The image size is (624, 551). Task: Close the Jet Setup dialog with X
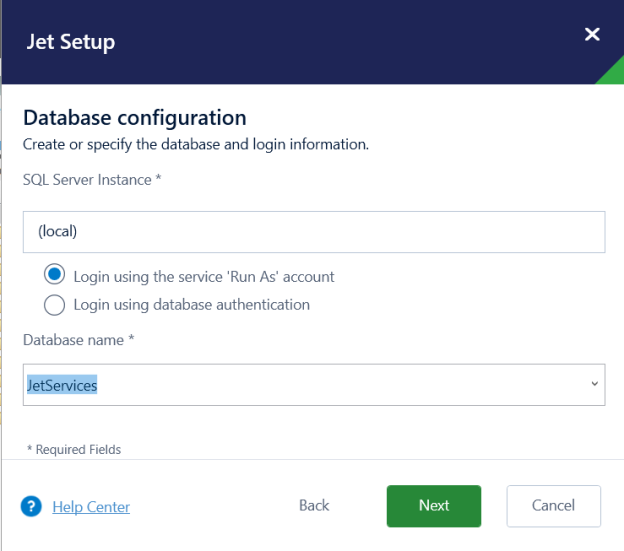click(x=592, y=34)
